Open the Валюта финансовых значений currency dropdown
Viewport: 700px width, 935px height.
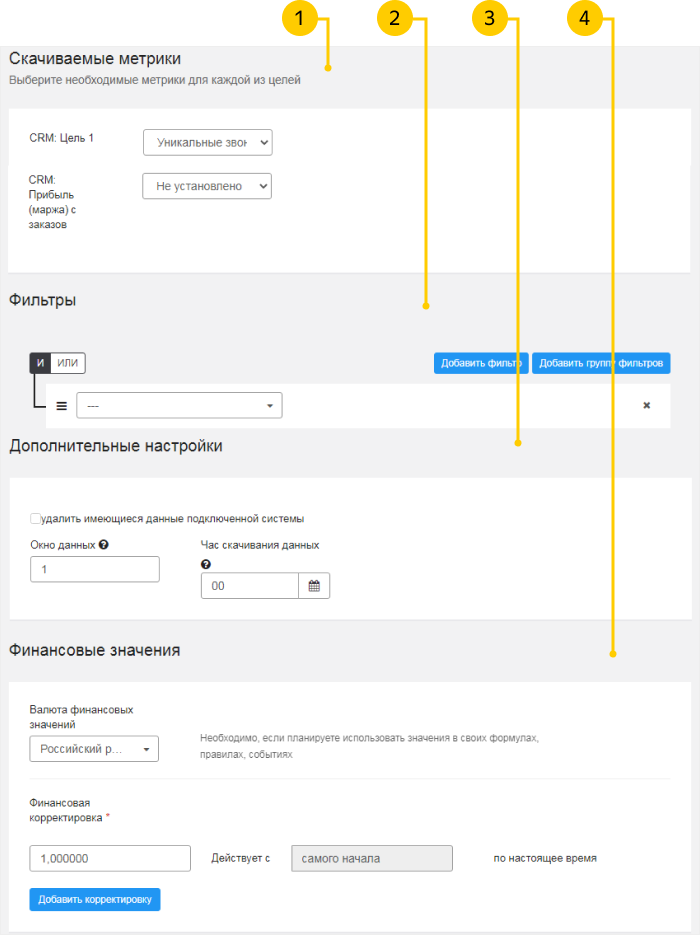pyautogui.click(x=94, y=749)
